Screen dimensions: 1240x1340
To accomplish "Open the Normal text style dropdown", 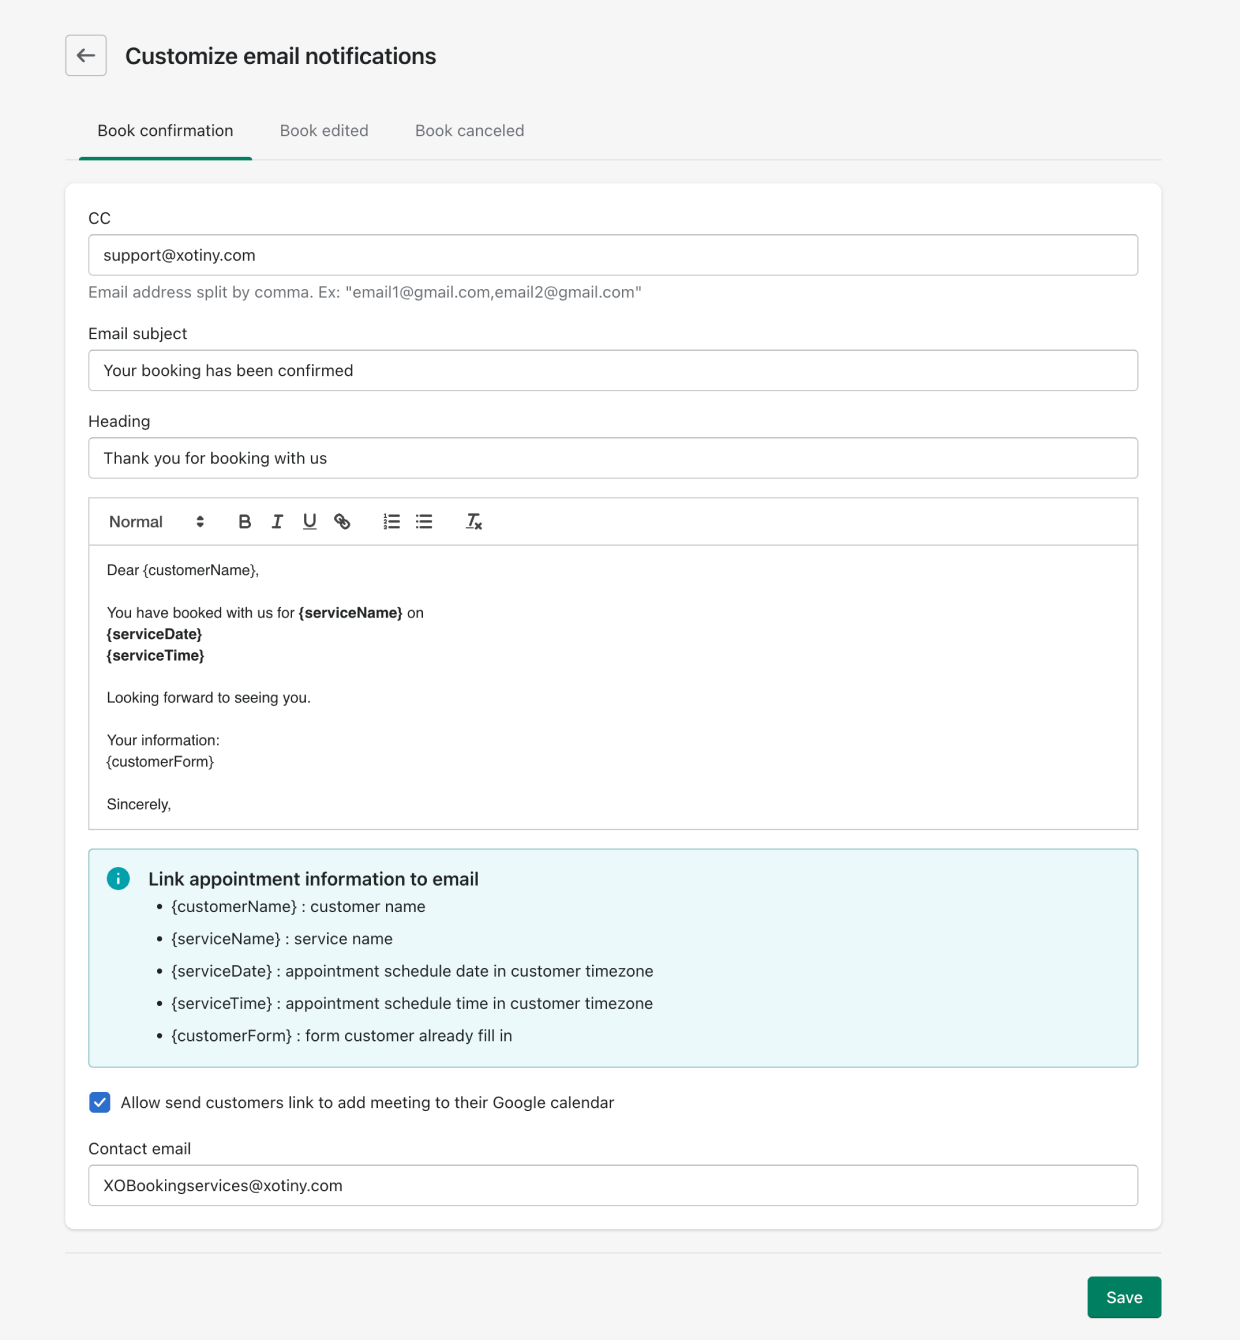I will coord(156,522).
